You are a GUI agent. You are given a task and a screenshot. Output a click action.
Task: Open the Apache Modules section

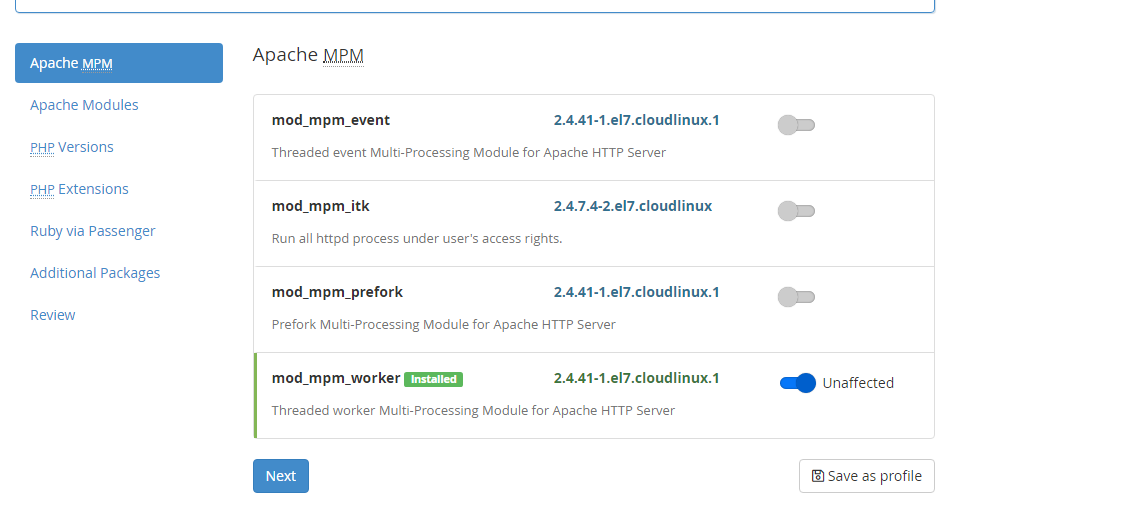point(84,105)
